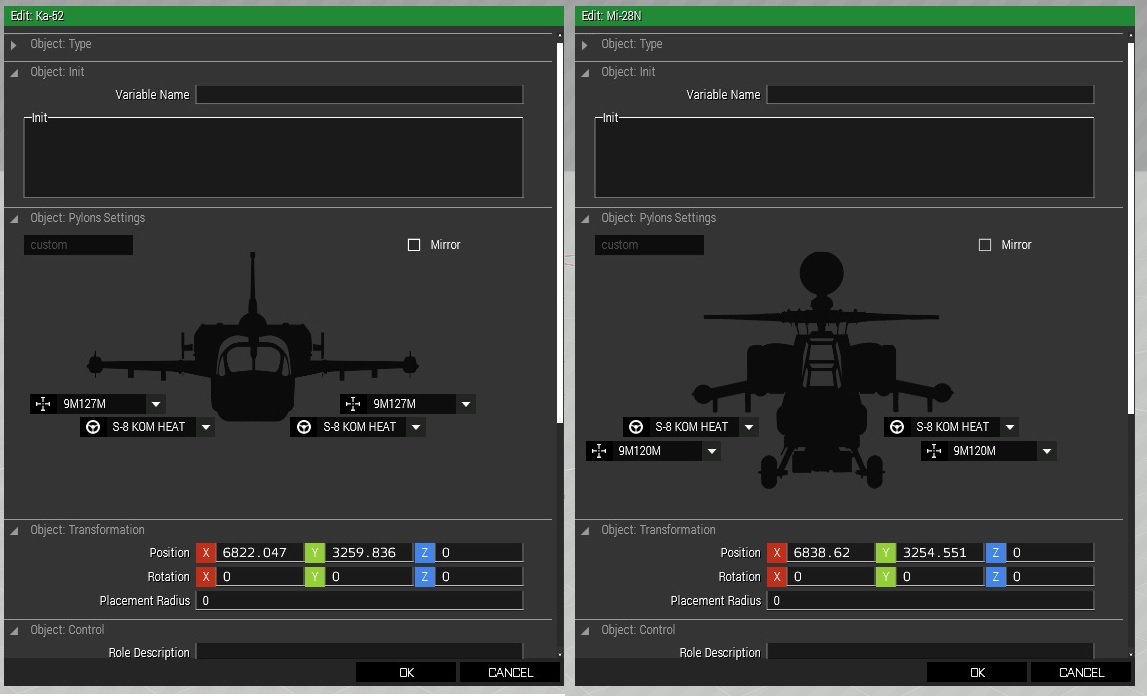
Task: Click Position X field in Ka-52 window
Action: 259,553
